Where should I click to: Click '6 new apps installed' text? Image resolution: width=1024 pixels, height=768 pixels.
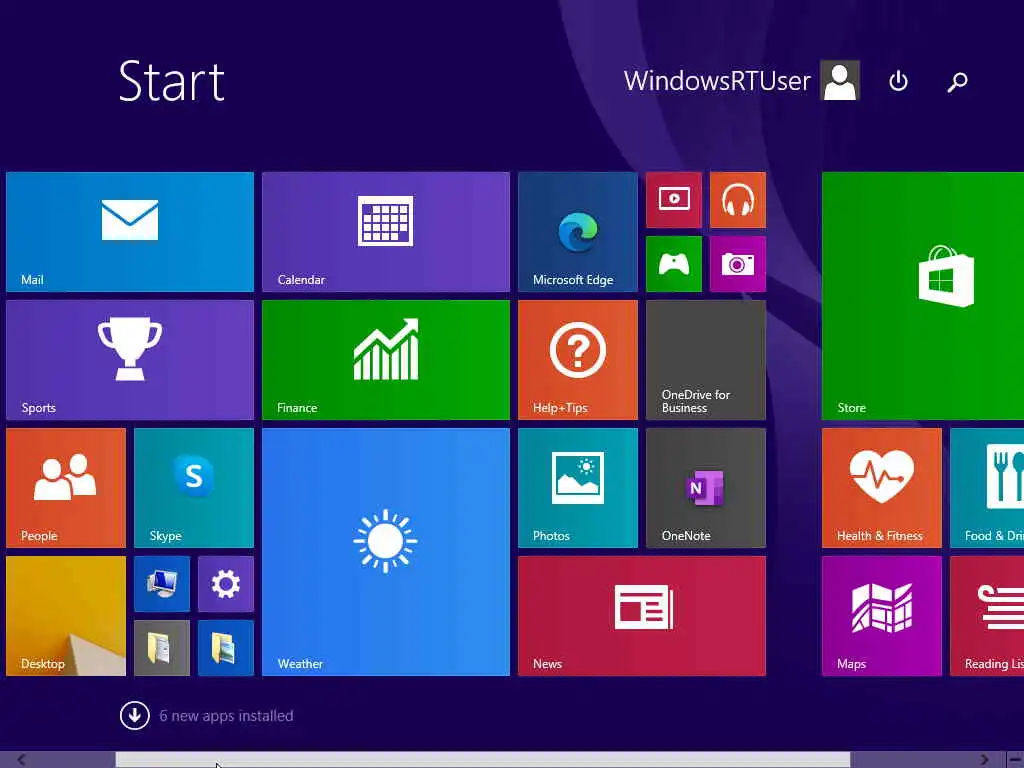pyautogui.click(x=226, y=716)
